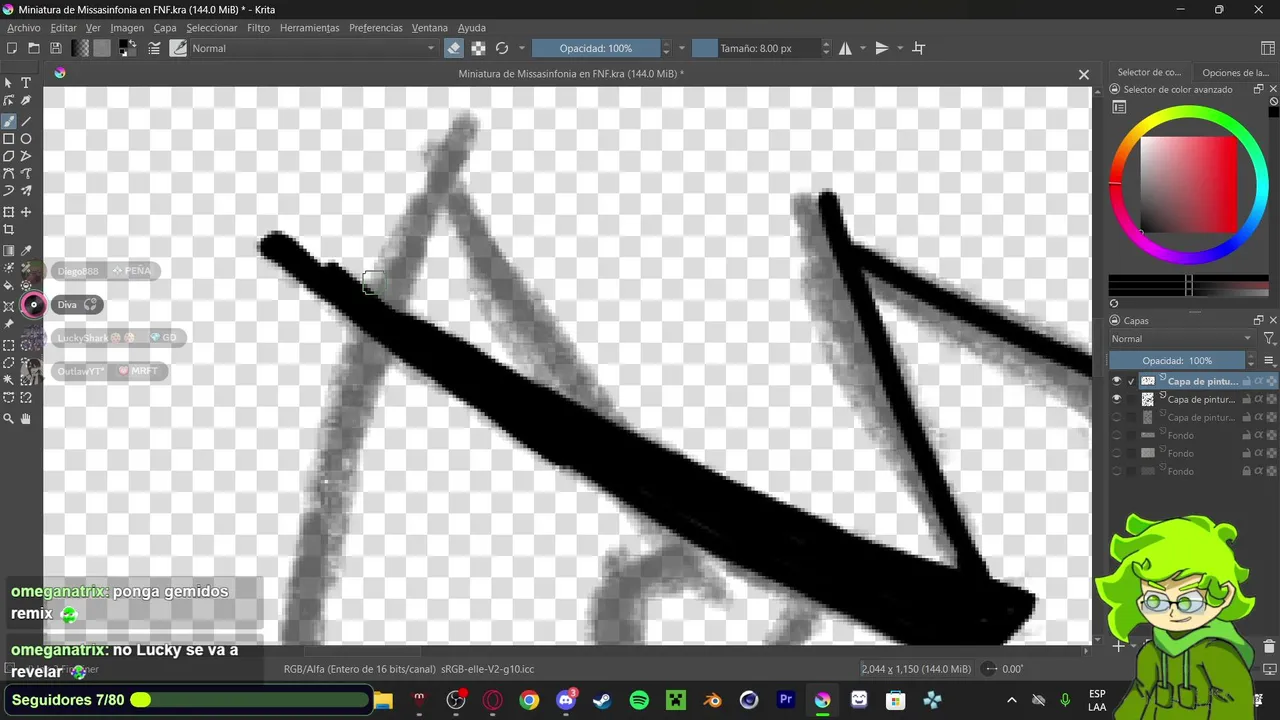
Task: Toggle horizontal mirror tool
Action: (846, 48)
